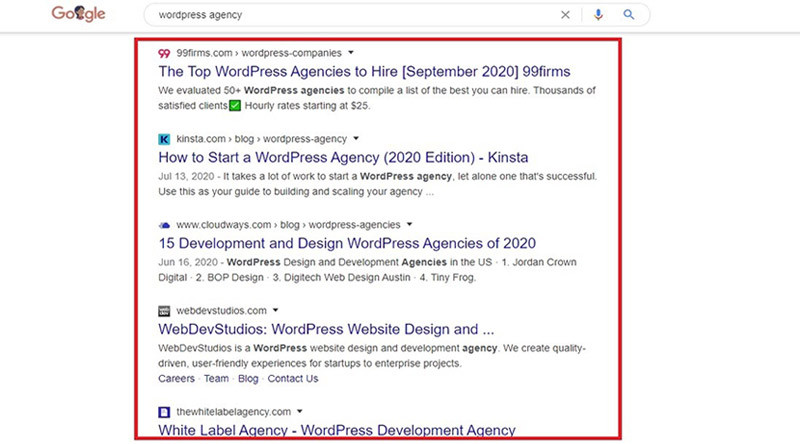Screen dimensions: 800x444
Task: Click the WebDevStudios favicon
Action: (x=164, y=311)
